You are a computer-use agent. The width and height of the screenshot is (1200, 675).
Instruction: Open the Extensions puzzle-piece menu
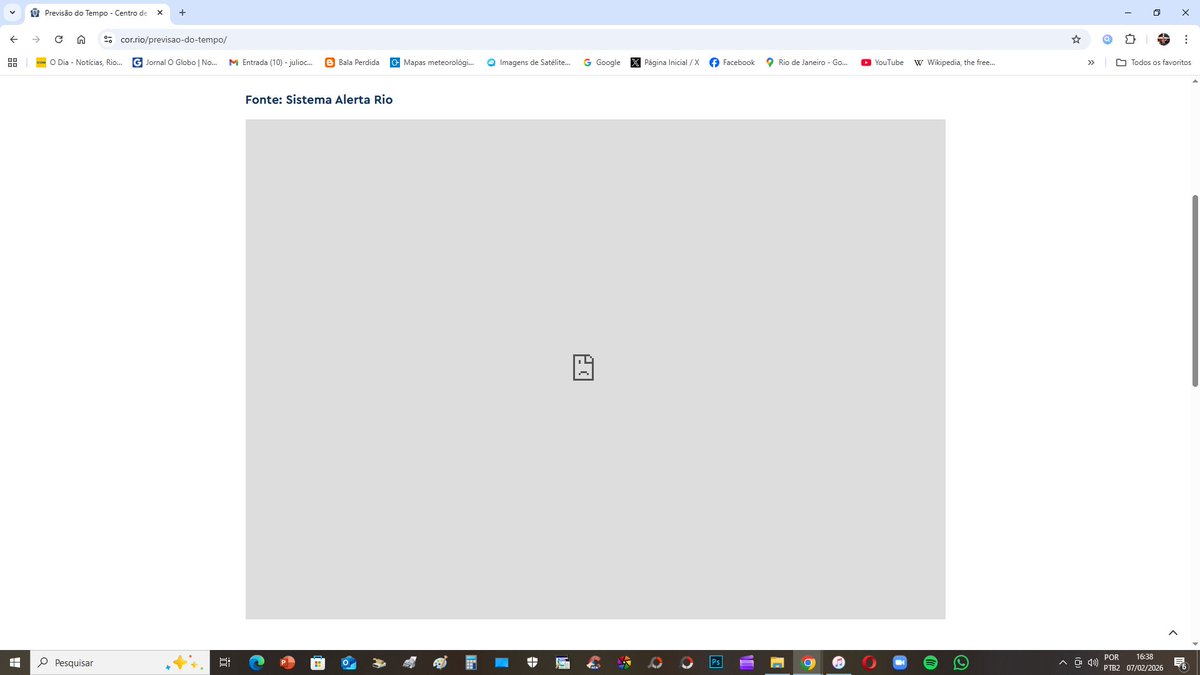(1130, 39)
